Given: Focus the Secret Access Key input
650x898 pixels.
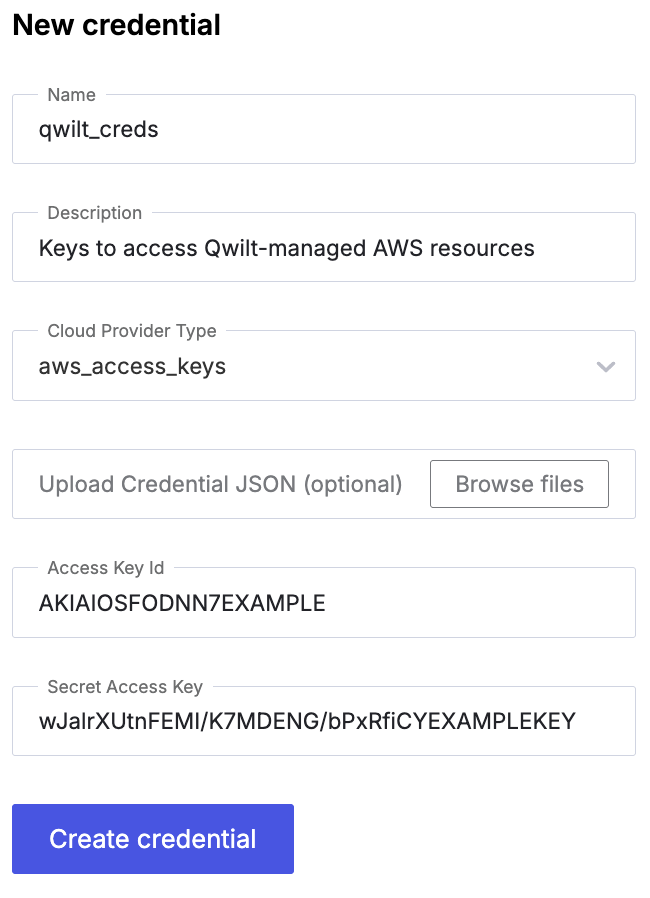Looking at the screenshot, I should coord(300,721).
